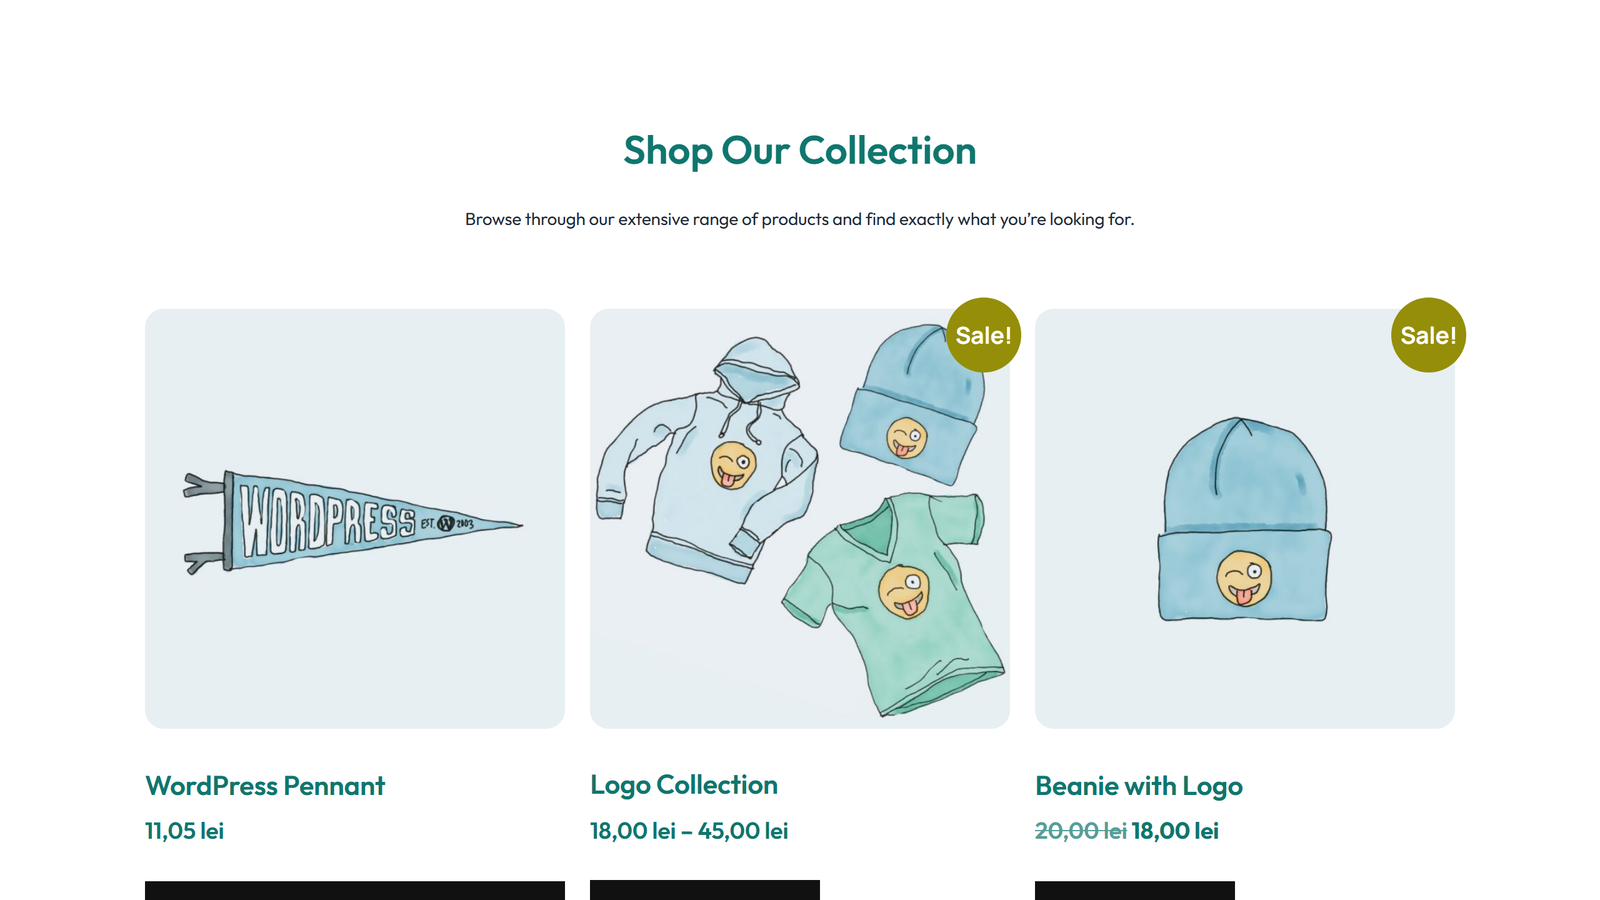The width and height of the screenshot is (1600, 900).
Task: Click the button below Beanie with Logo
Action: 1135,890
